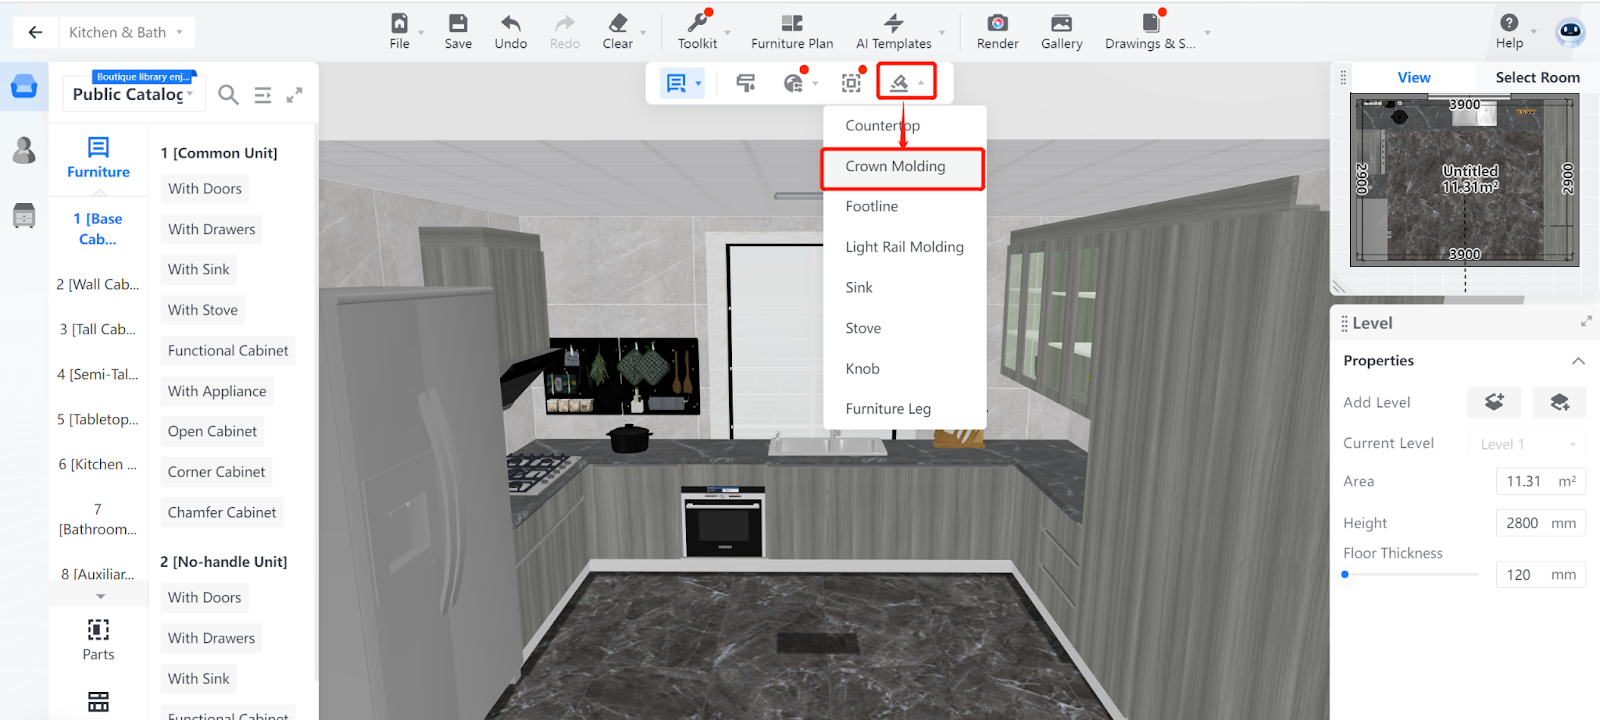Open the Parts category icon
The width and height of the screenshot is (1600, 720).
click(x=98, y=630)
